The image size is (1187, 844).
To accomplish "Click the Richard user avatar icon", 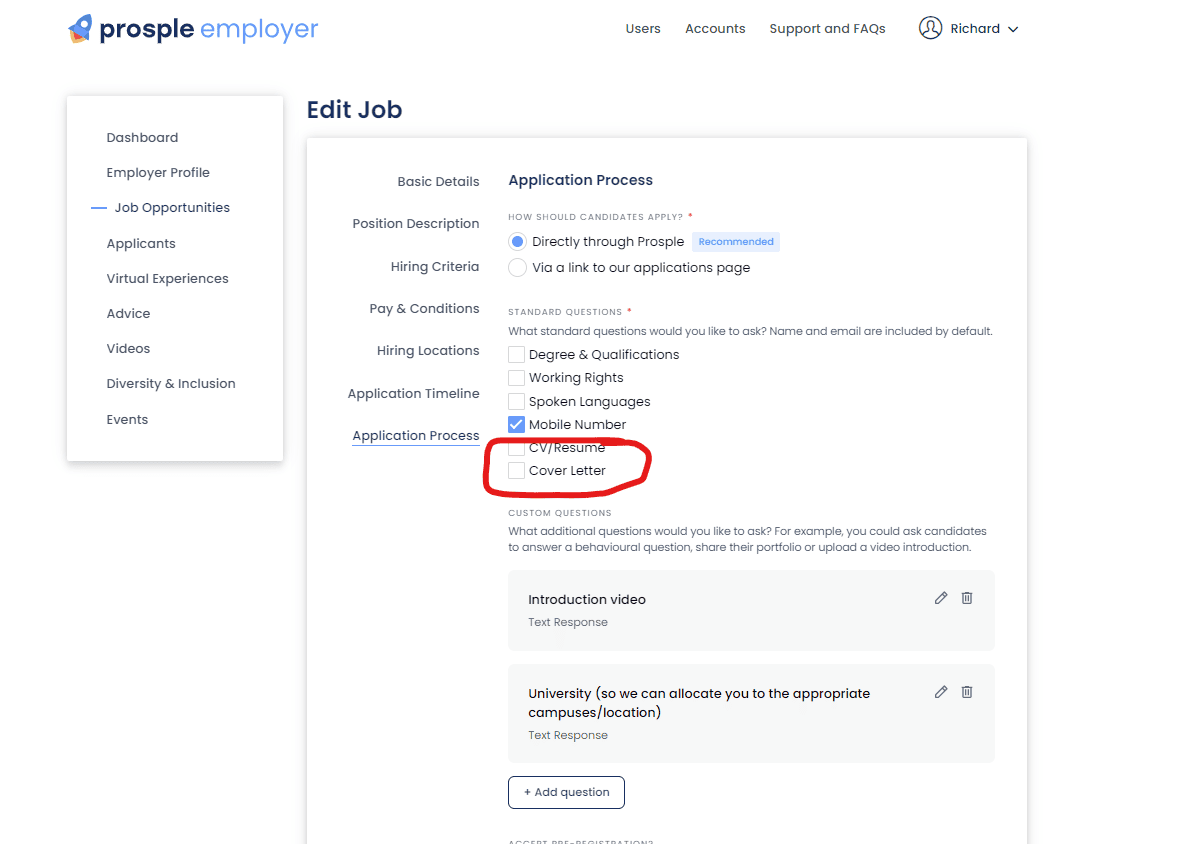I will (930, 29).
